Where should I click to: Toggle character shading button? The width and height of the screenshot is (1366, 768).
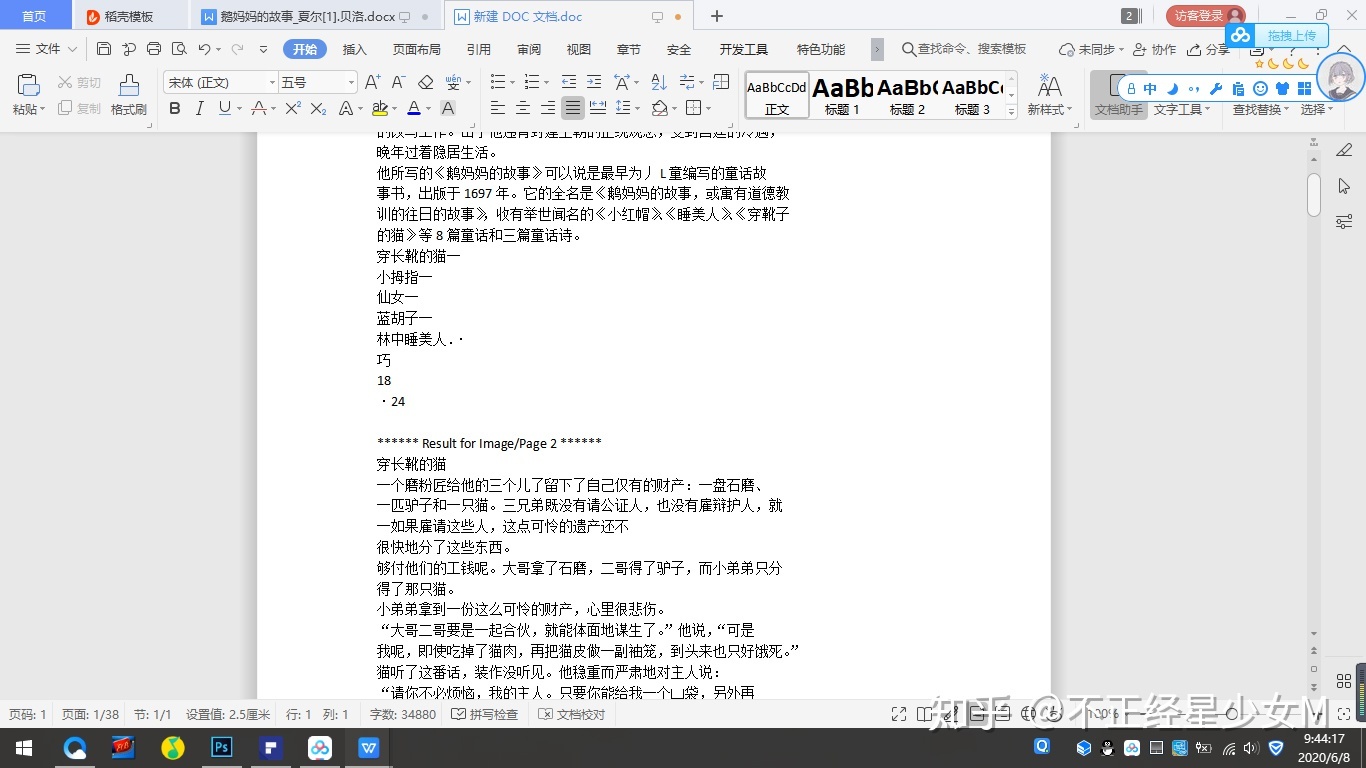coord(448,108)
